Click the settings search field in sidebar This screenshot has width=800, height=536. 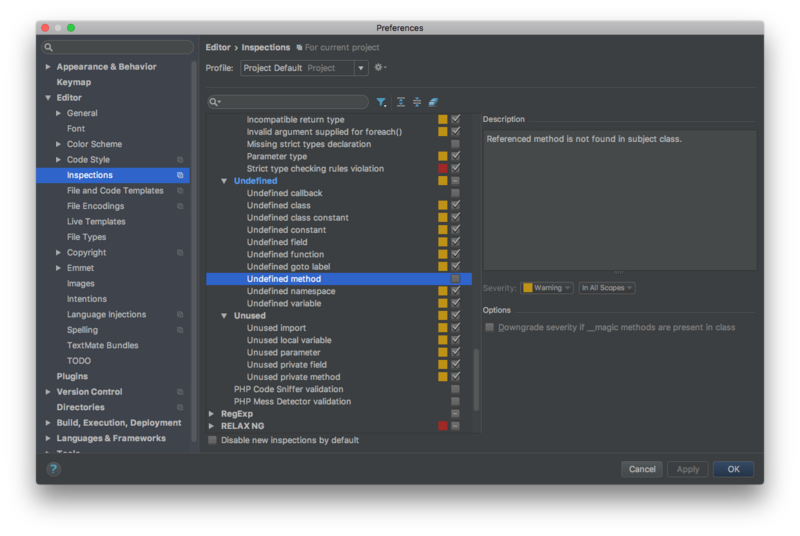118,47
